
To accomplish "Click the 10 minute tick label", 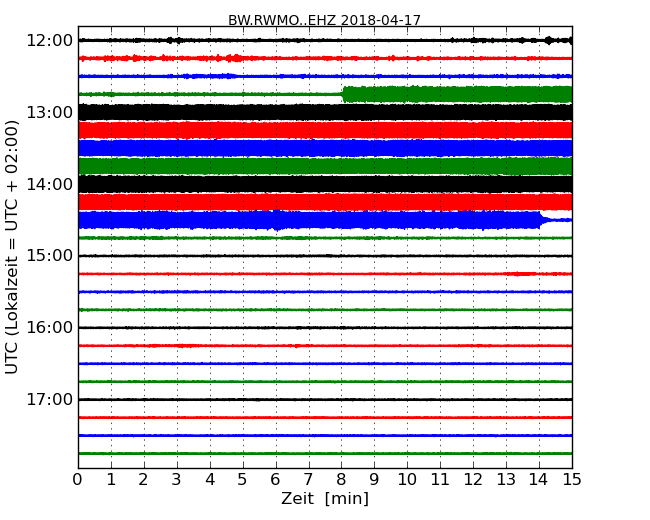I will click(x=407, y=480).
